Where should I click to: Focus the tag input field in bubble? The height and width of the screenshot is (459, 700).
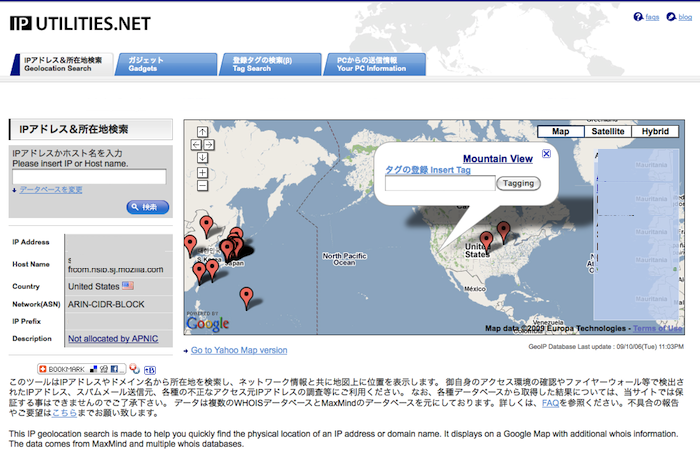[440, 183]
